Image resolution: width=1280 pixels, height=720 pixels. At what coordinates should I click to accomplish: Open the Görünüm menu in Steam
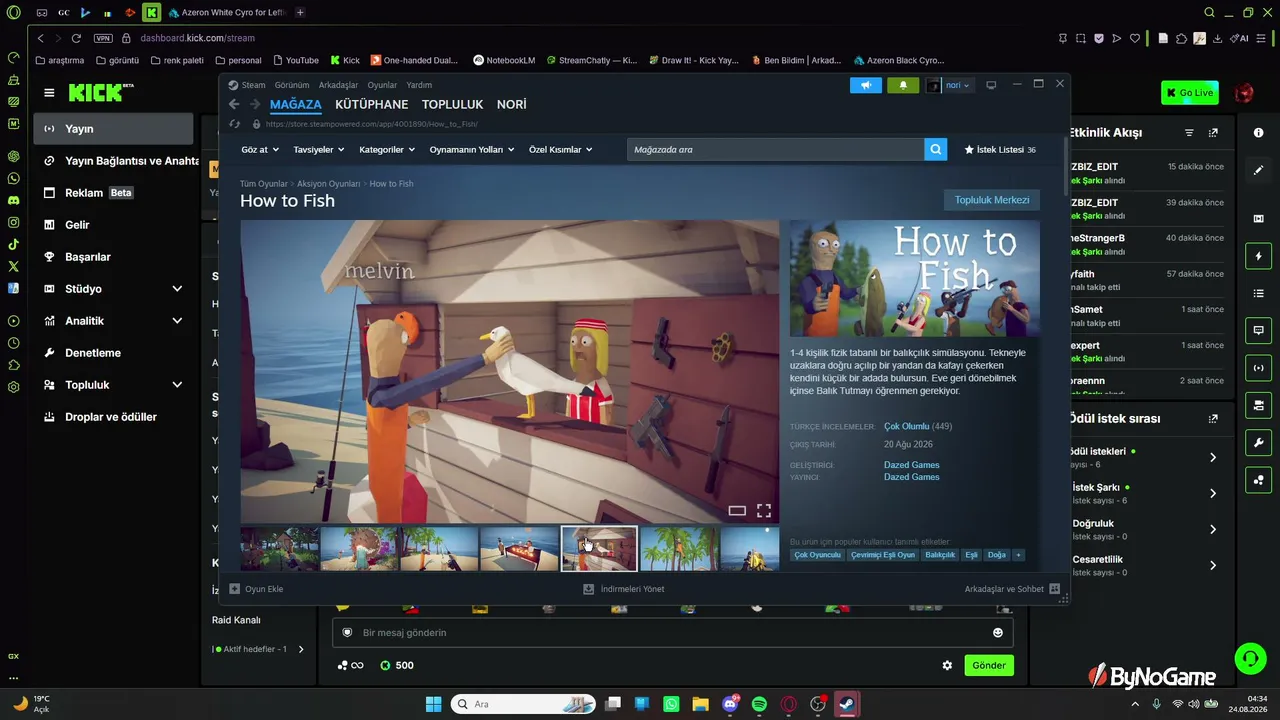pyautogui.click(x=292, y=85)
